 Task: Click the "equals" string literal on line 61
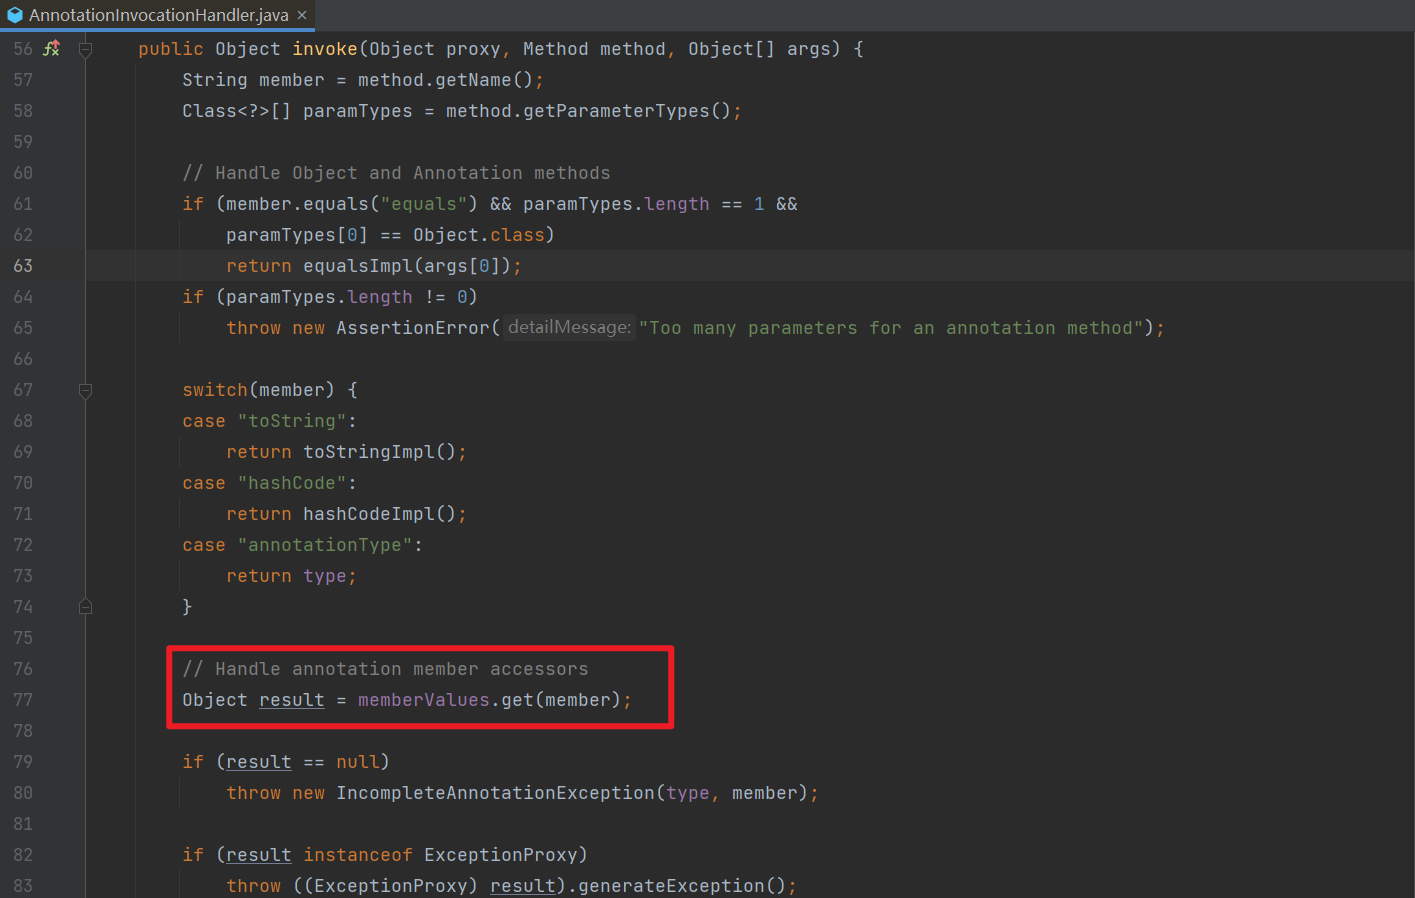pos(425,203)
